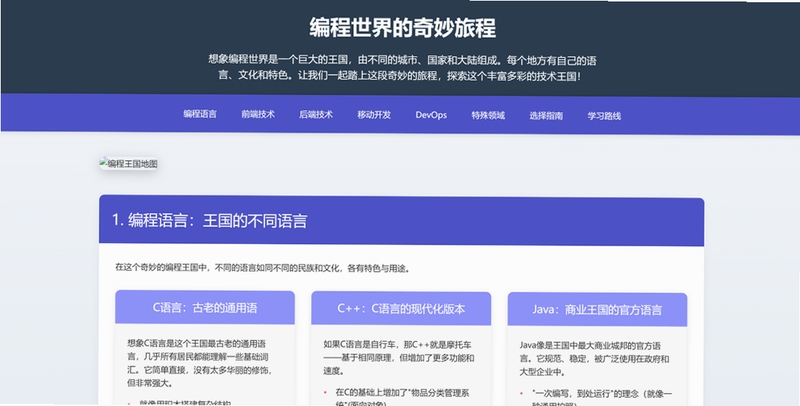This screenshot has height=406, width=800.
Task: Click heading 1. 编程语言：王国的不同语言
Action: (210, 220)
